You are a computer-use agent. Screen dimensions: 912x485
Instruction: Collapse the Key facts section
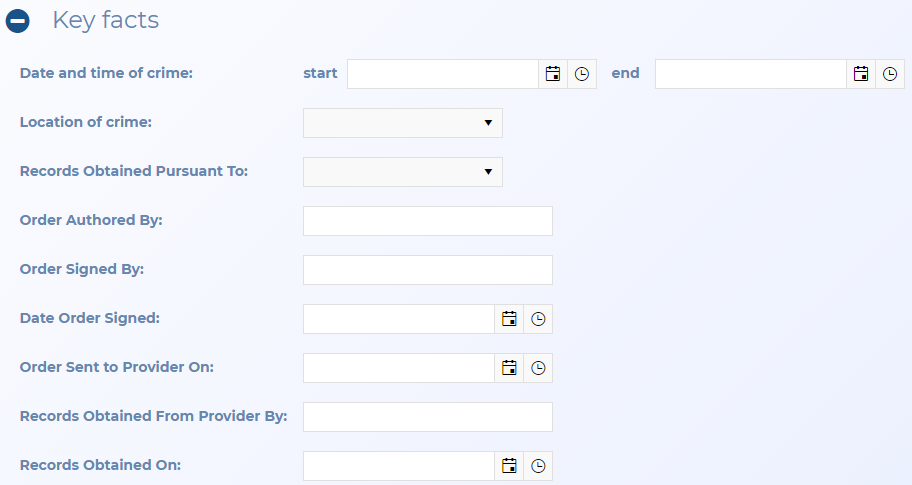[x=18, y=21]
